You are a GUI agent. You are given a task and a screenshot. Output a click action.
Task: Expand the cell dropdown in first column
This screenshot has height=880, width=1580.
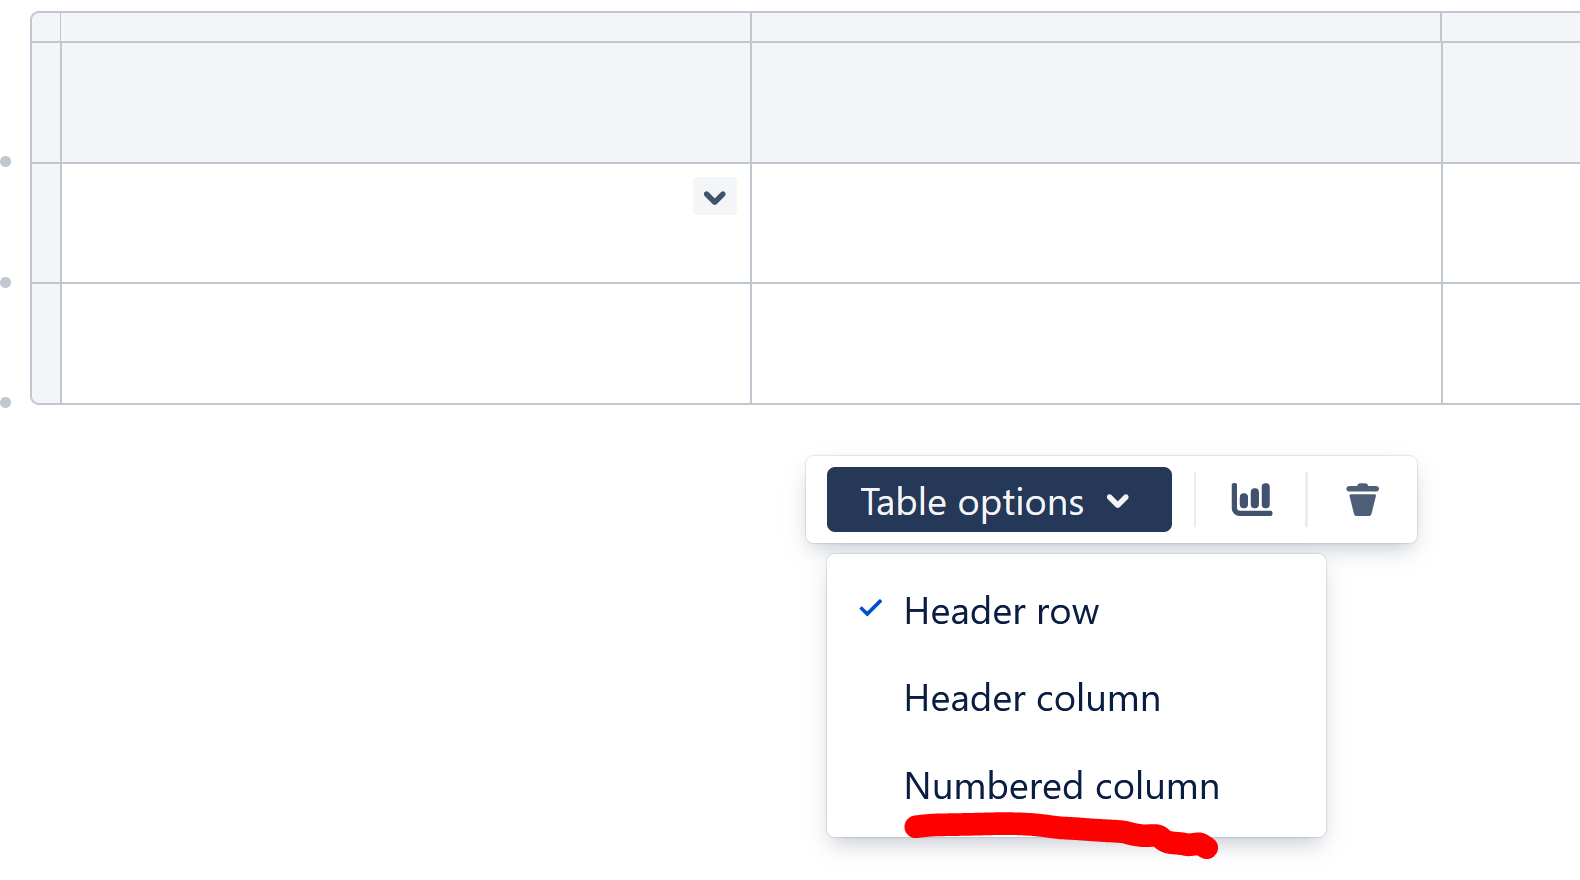pos(714,196)
